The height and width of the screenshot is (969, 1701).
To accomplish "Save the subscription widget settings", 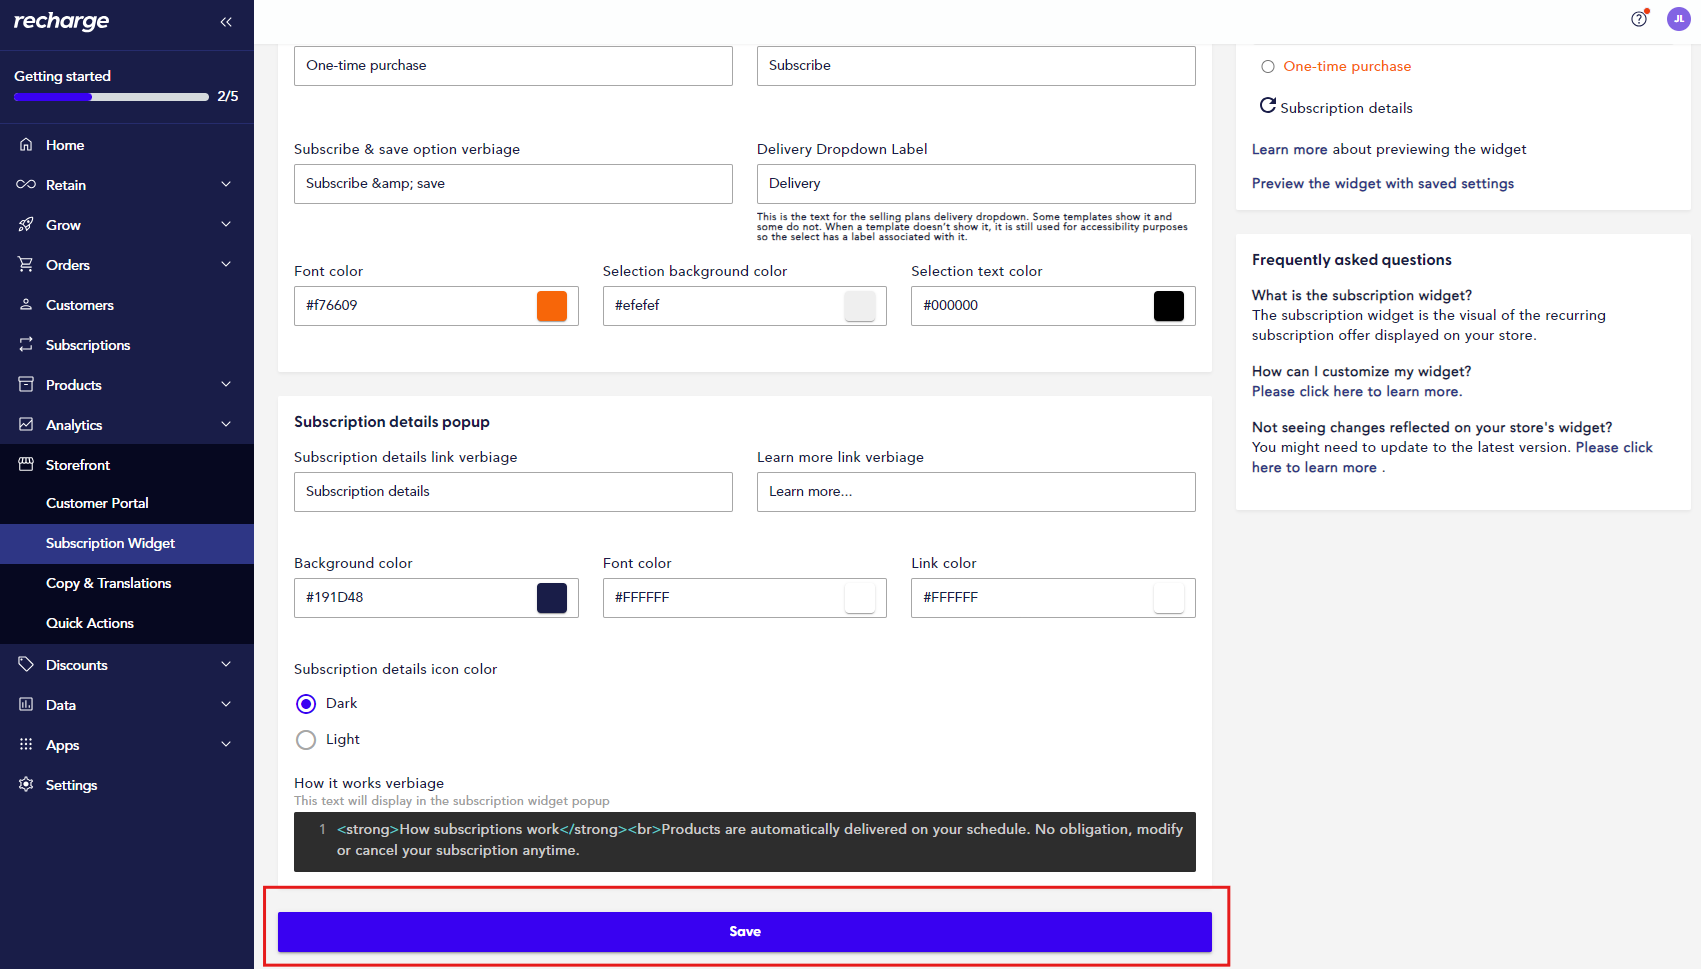I will click(744, 931).
